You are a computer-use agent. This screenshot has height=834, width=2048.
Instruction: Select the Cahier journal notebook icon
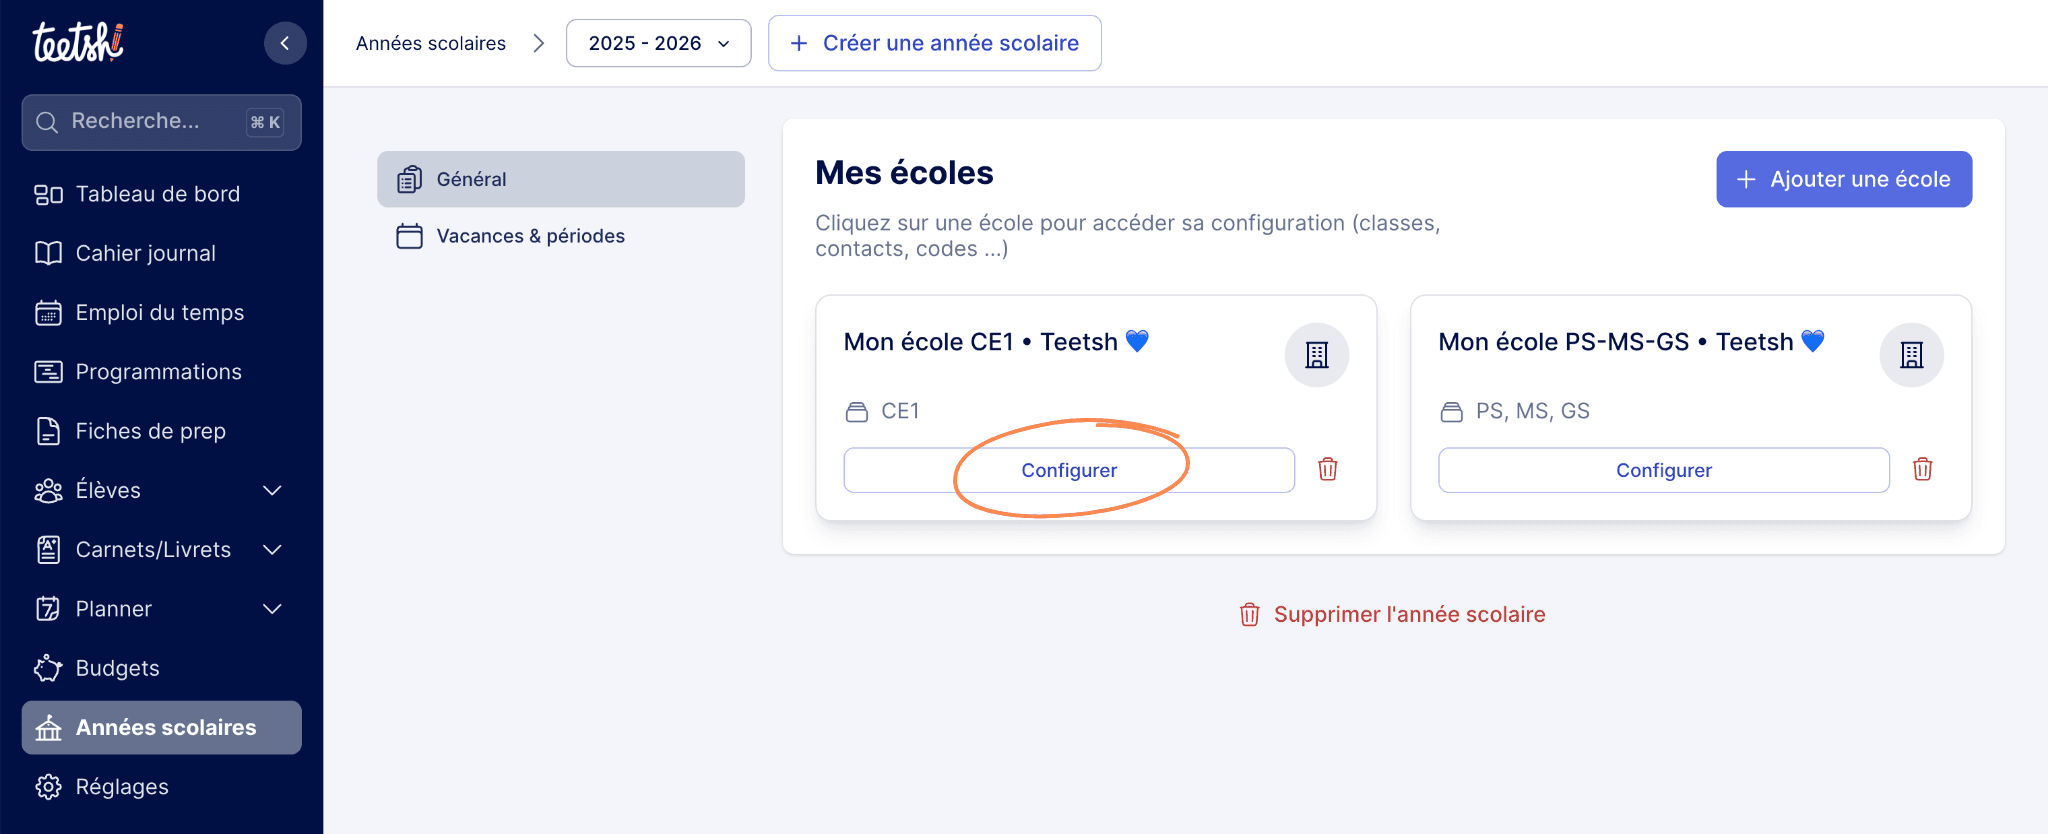tap(47, 253)
